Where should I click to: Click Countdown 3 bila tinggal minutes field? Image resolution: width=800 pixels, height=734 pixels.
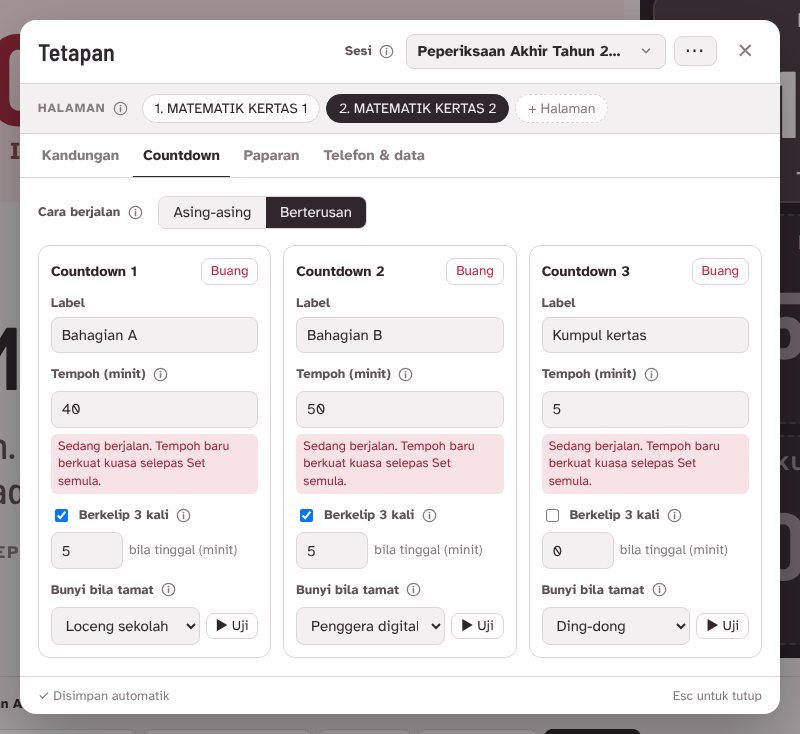578,550
